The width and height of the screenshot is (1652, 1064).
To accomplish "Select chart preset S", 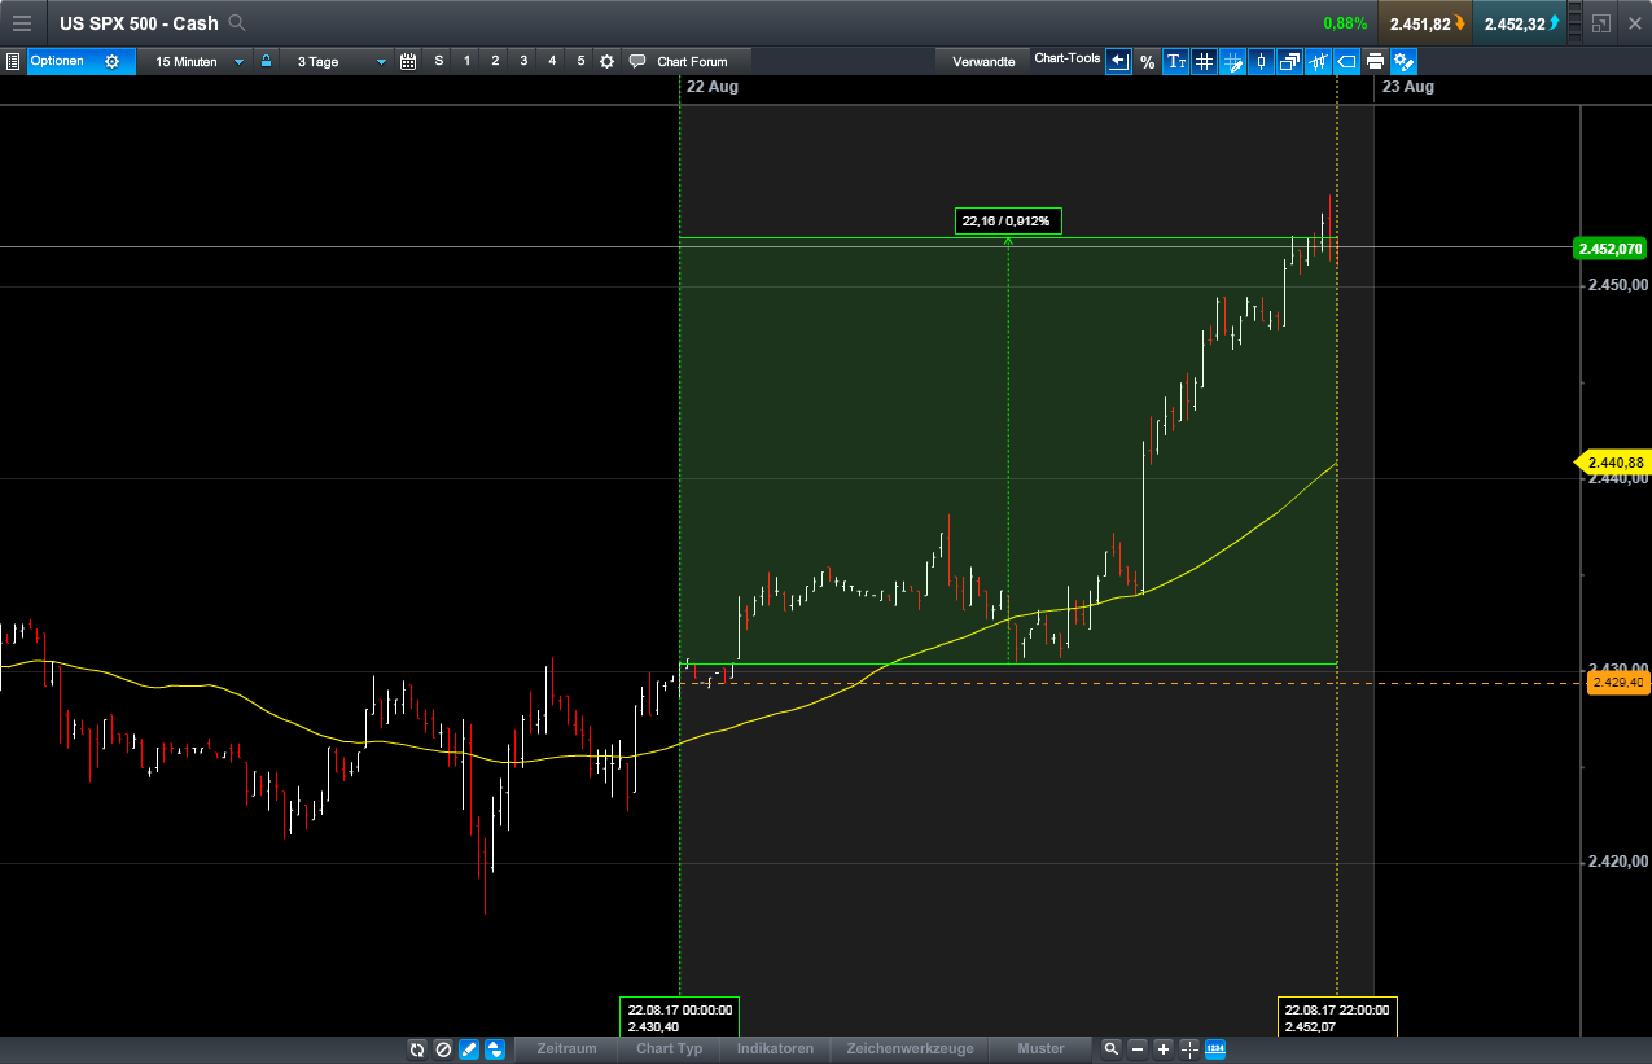I will pos(438,61).
